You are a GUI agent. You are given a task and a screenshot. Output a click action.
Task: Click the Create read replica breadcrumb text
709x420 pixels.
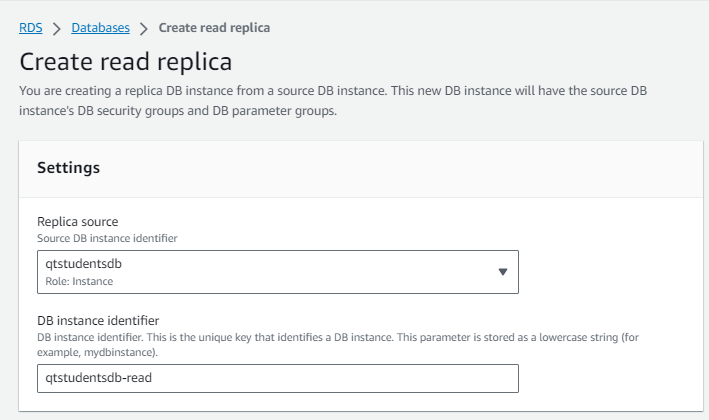214,28
